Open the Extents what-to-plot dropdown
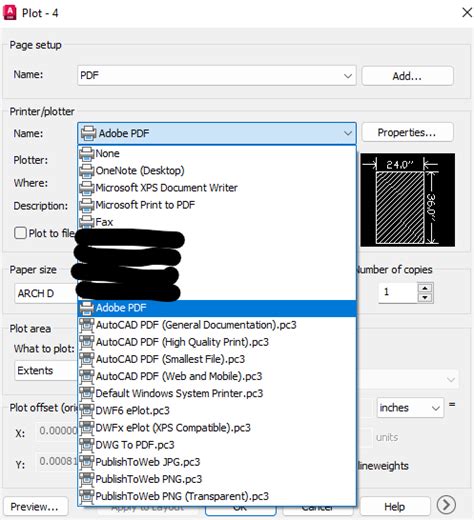 pos(46,371)
